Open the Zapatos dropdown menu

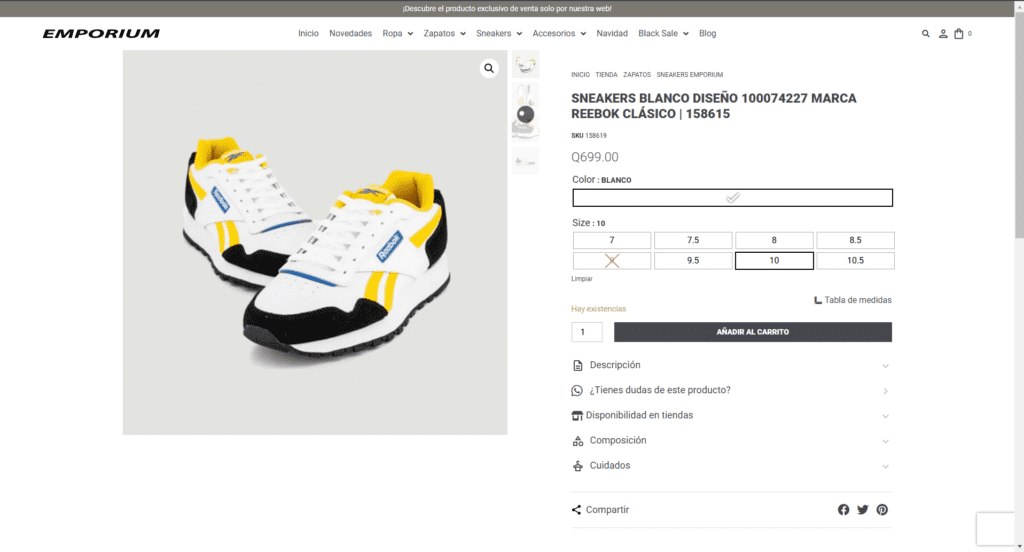[x=445, y=33]
